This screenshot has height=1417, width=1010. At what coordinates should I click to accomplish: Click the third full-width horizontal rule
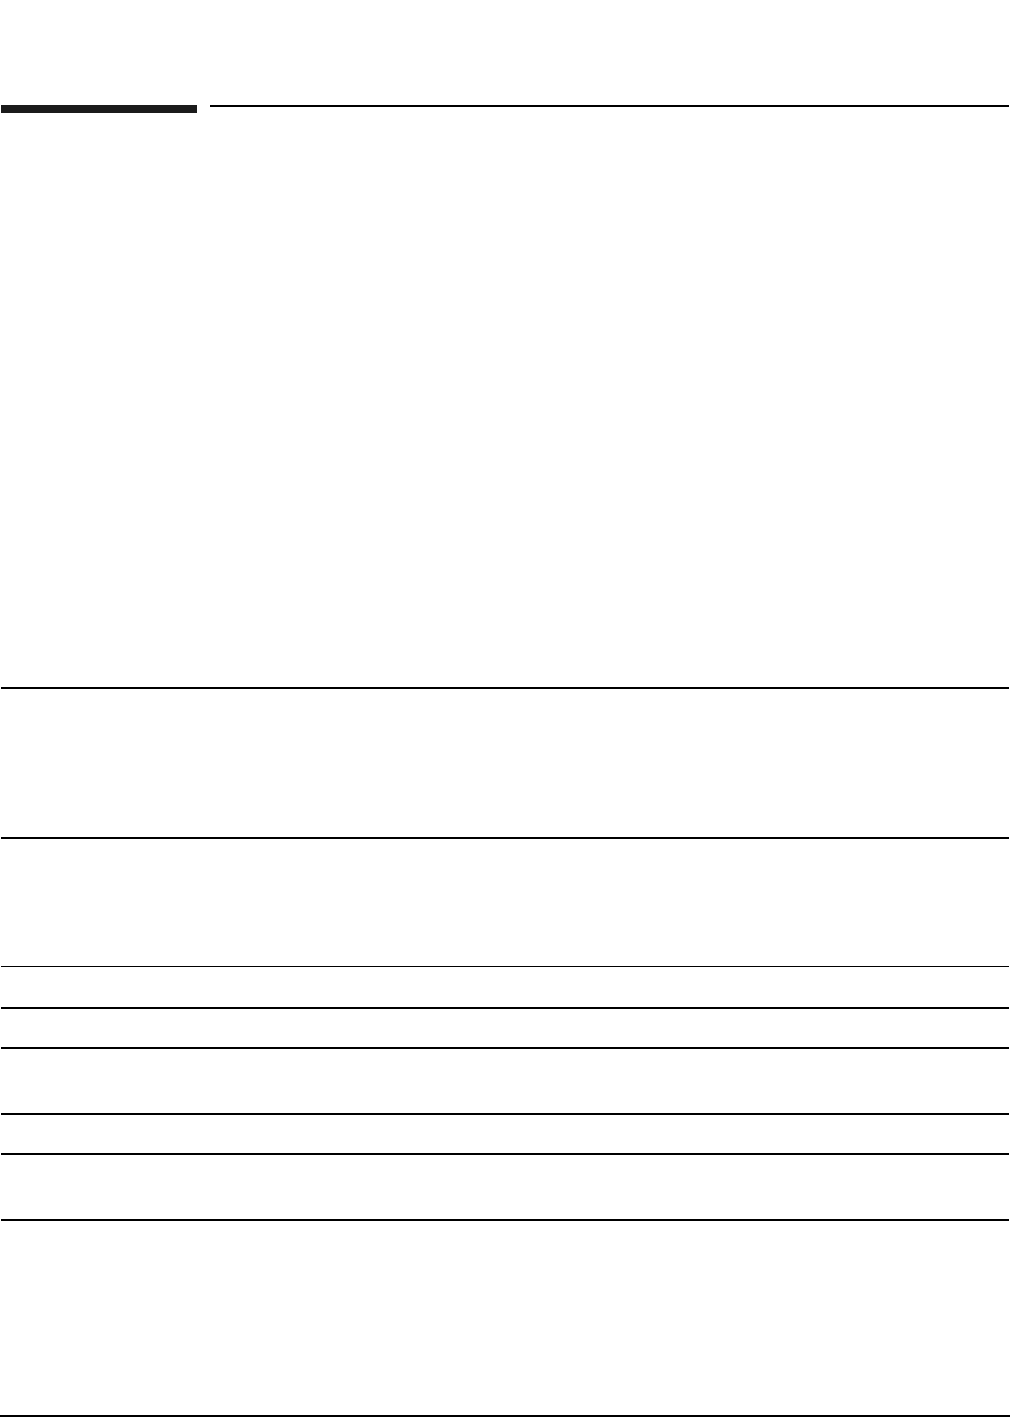tap(504, 966)
